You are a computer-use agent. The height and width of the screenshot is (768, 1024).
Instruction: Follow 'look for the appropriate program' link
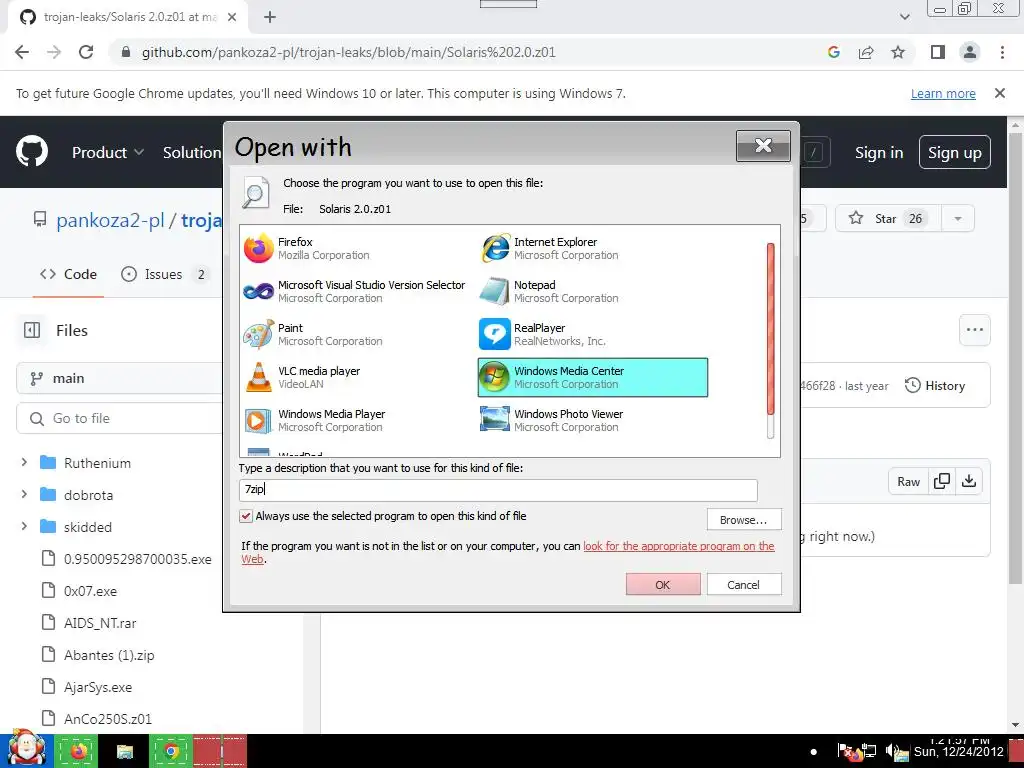pos(679,546)
